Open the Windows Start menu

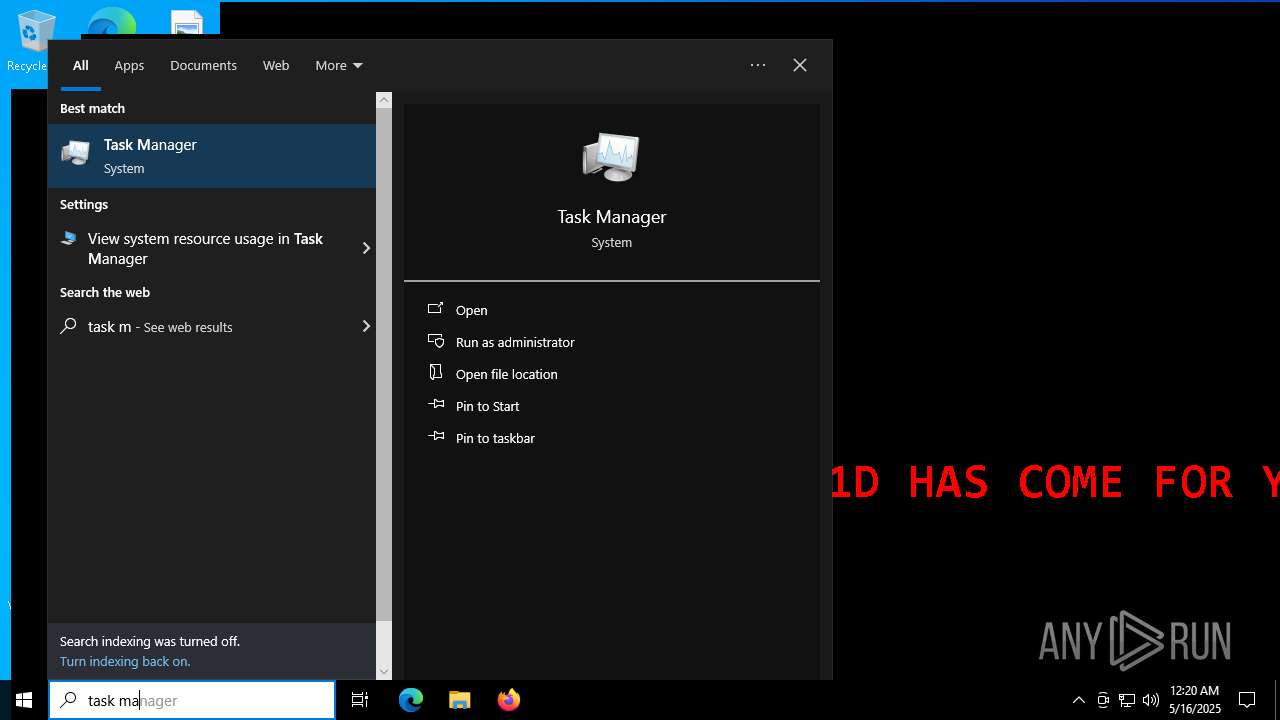tap(24, 700)
